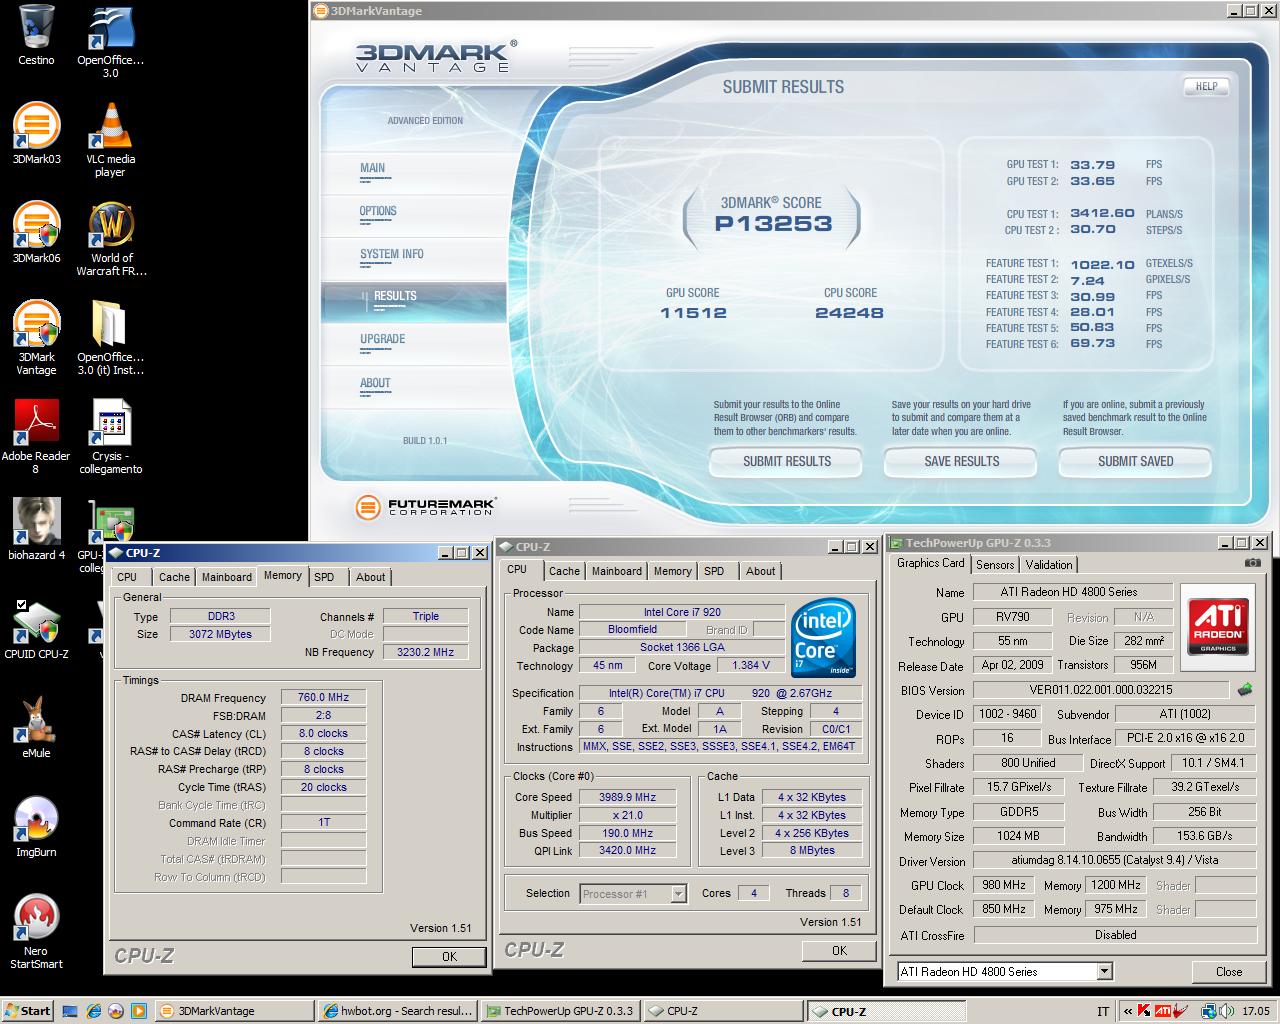Click OK in CPU-Z processor window
The width and height of the screenshot is (1280, 1024).
pos(839,950)
